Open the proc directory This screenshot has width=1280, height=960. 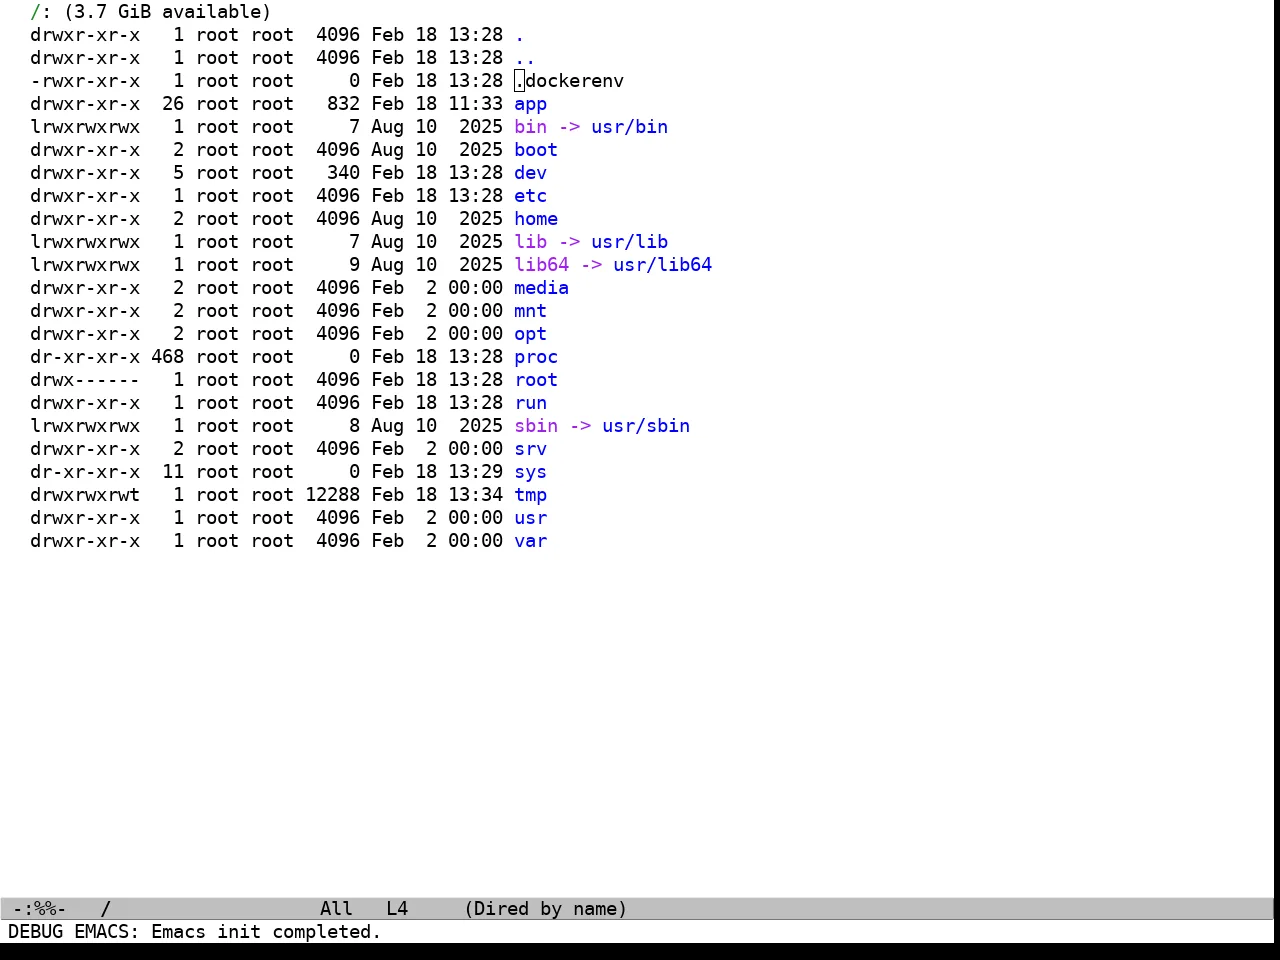click(x=536, y=357)
